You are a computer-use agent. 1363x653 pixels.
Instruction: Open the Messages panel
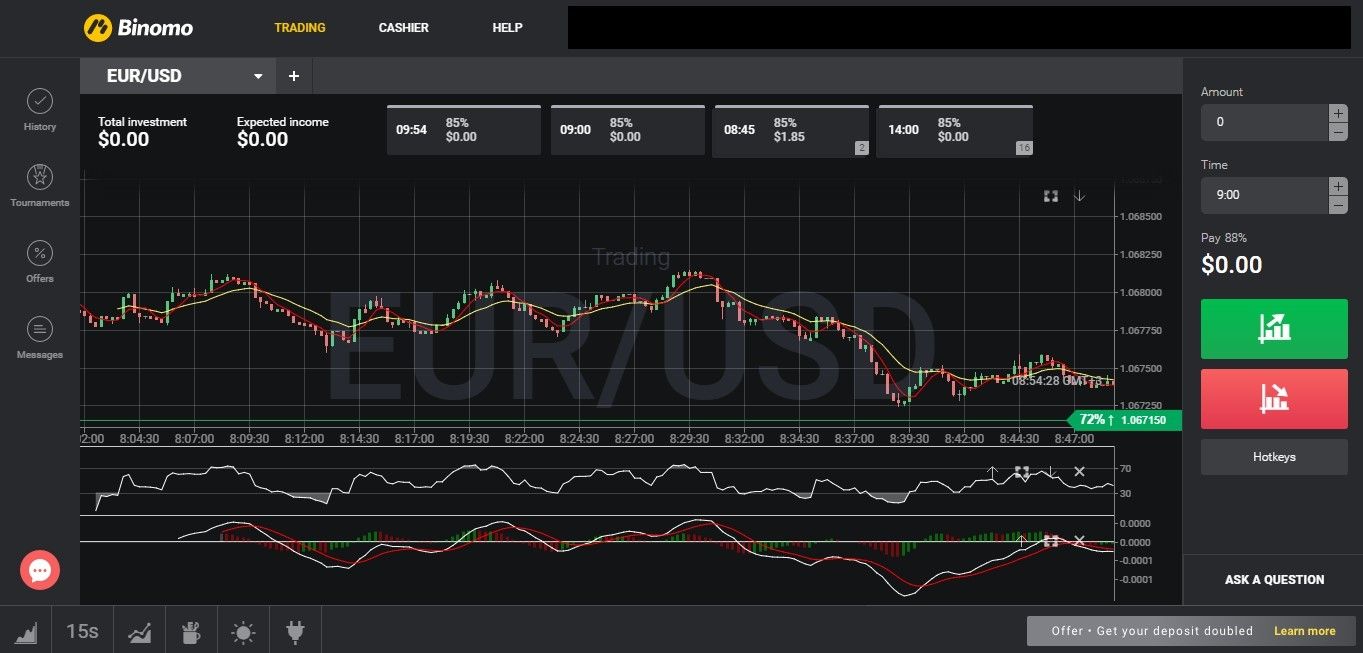(x=40, y=337)
